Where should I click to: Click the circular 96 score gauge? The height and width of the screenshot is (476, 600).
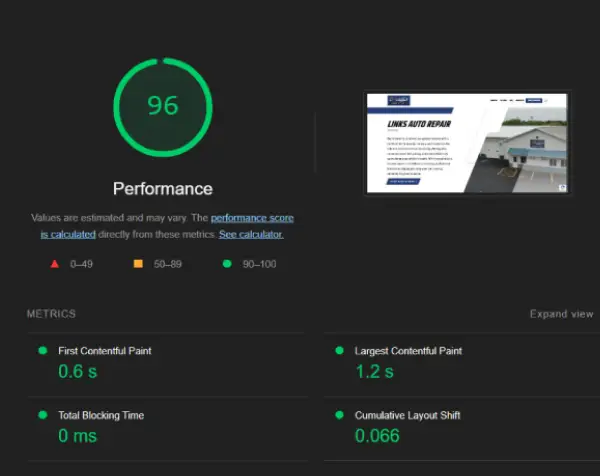click(162, 105)
